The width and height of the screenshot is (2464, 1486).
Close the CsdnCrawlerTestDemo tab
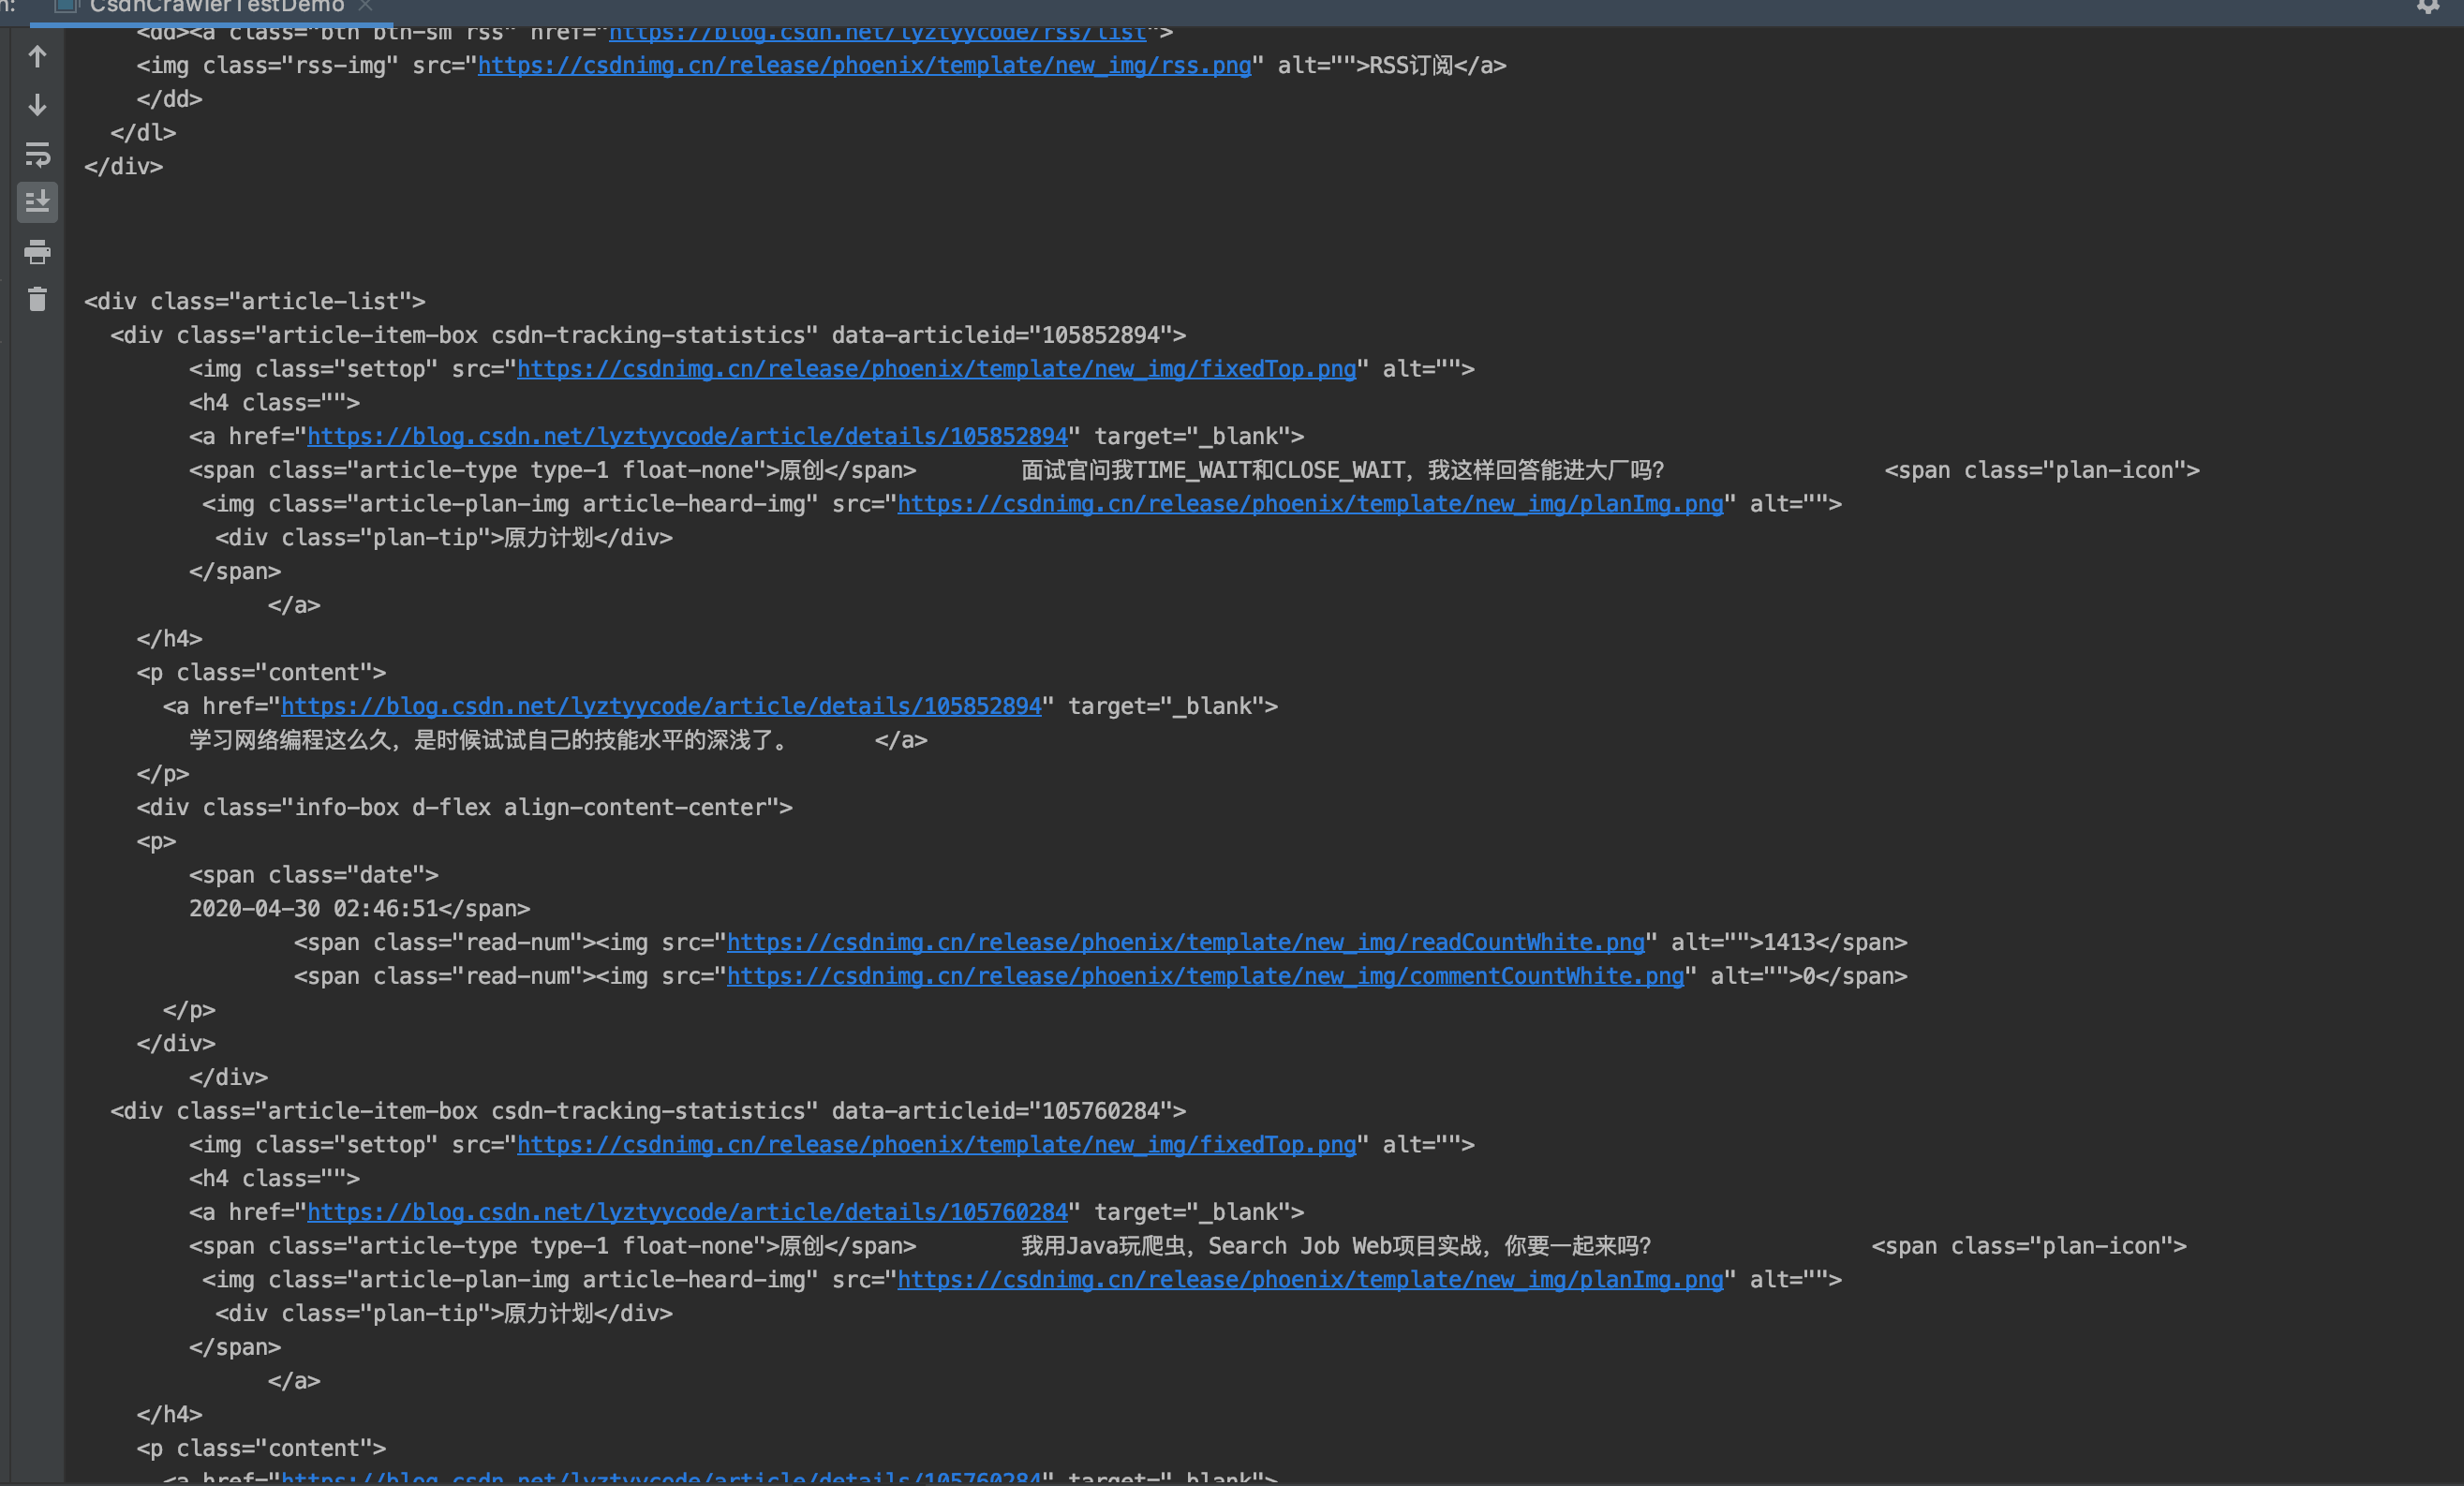(x=365, y=7)
